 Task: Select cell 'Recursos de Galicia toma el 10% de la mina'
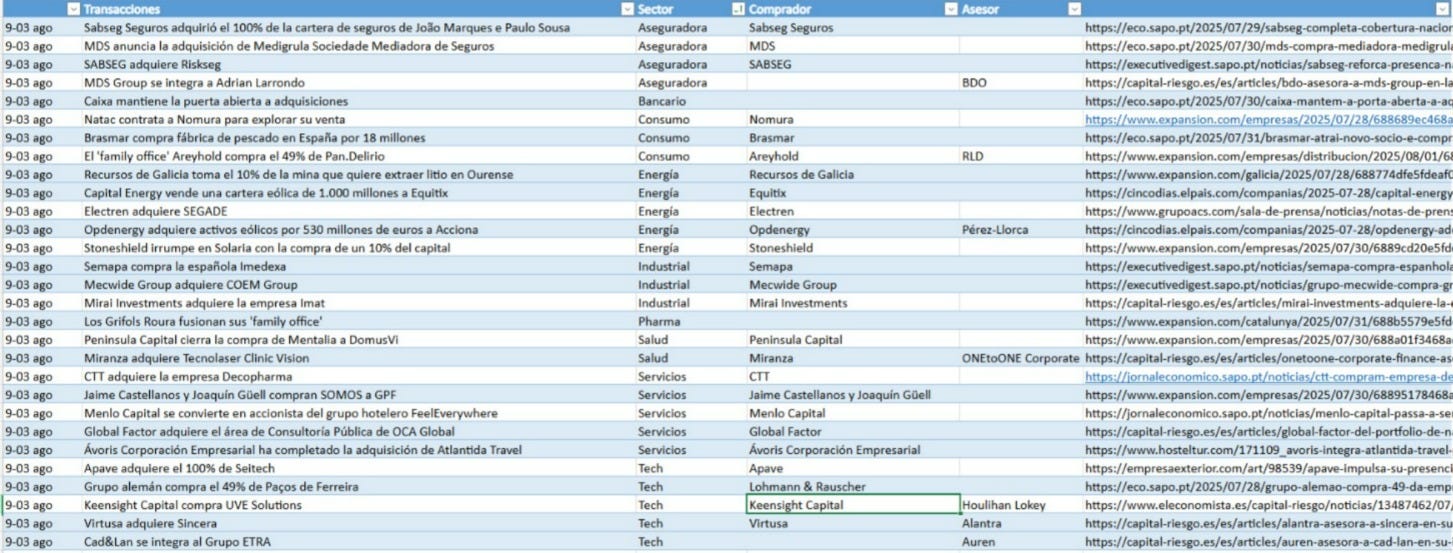click(358, 175)
